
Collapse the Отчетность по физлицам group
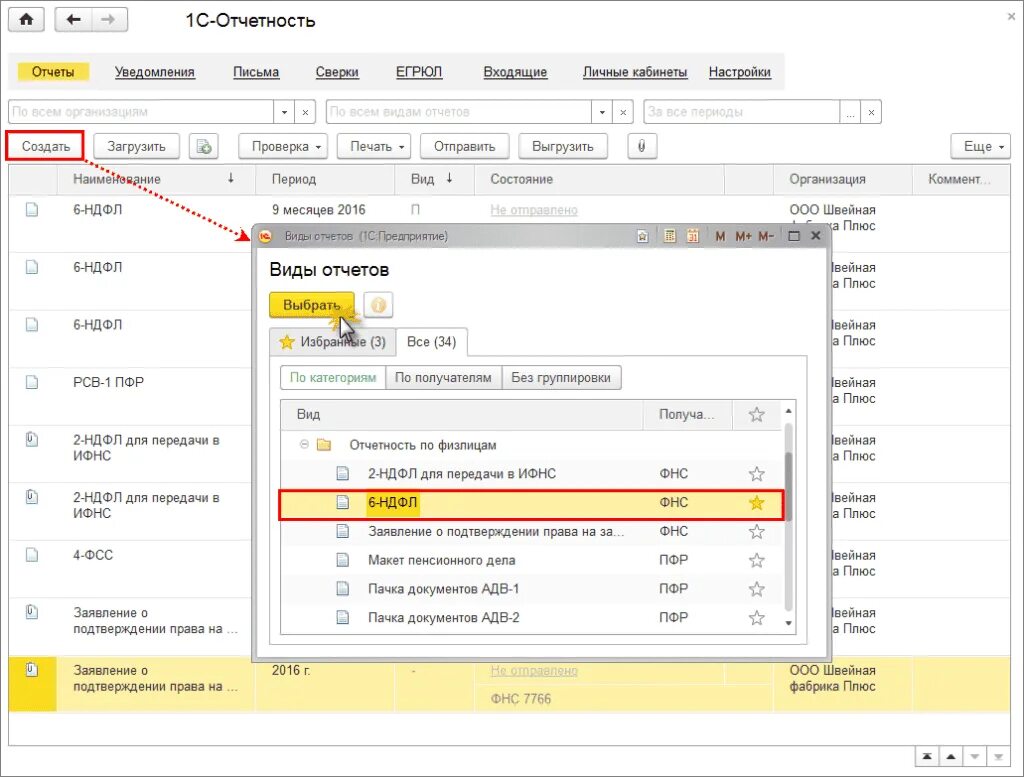[304, 444]
